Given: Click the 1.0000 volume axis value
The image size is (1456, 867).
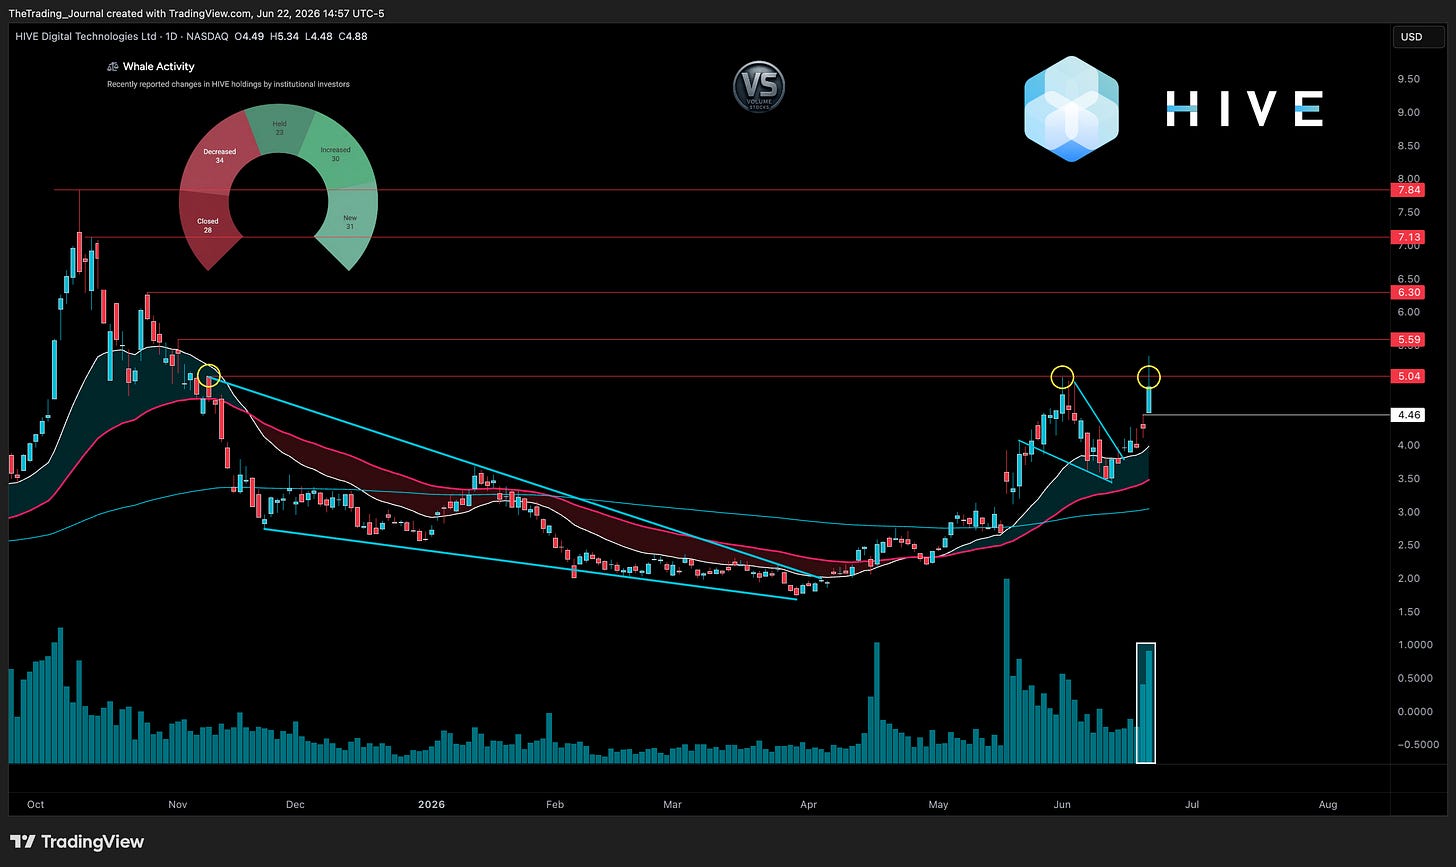Looking at the screenshot, I should coord(1417,645).
